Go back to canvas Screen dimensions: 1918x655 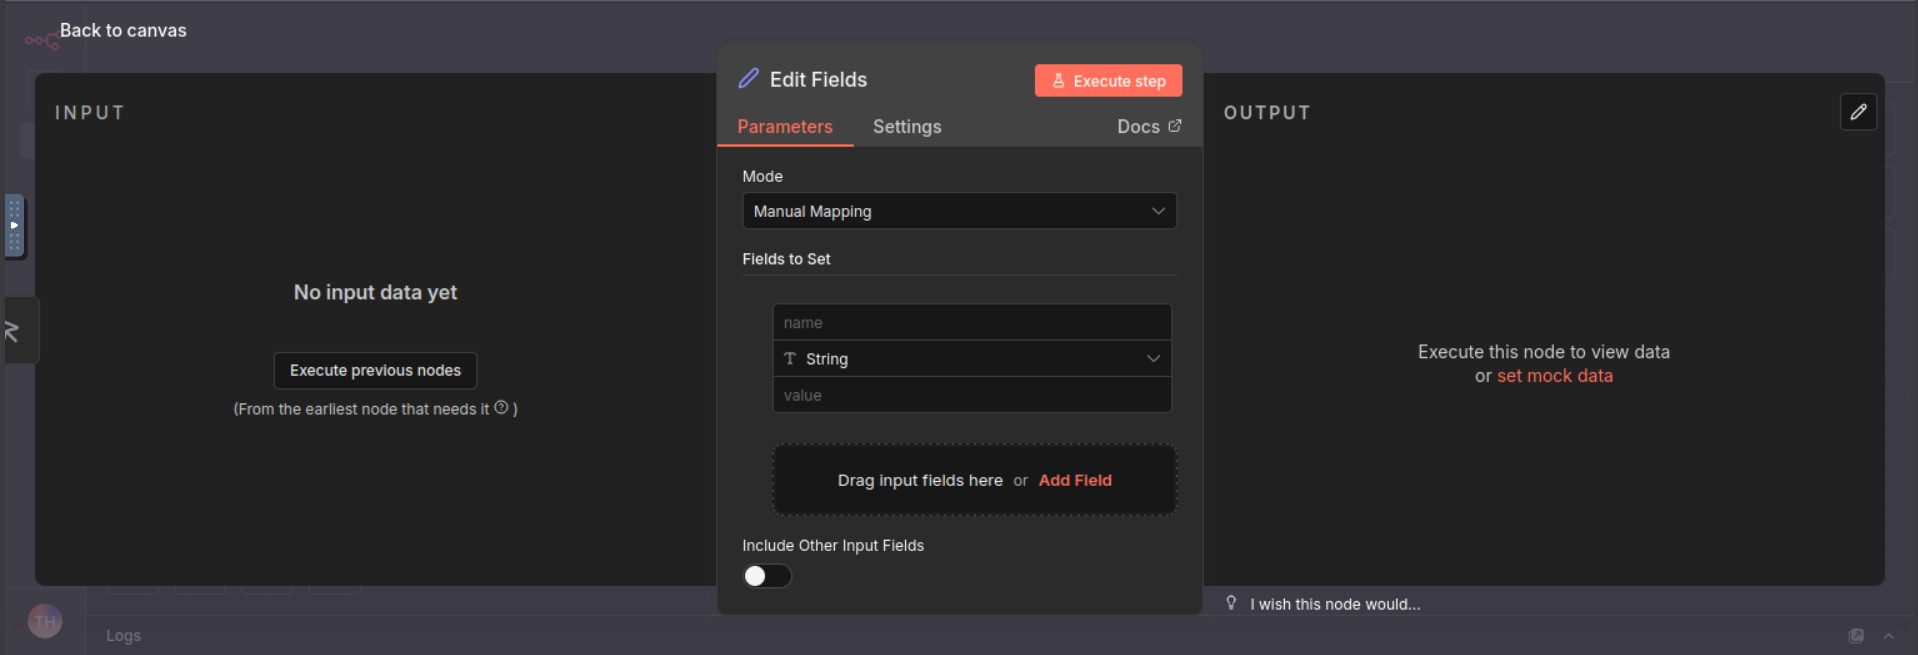click(x=123, y=30)
